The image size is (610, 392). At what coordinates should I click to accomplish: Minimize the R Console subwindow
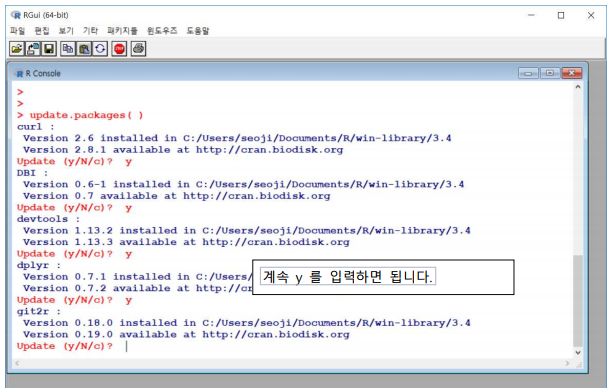coord(528,73)
